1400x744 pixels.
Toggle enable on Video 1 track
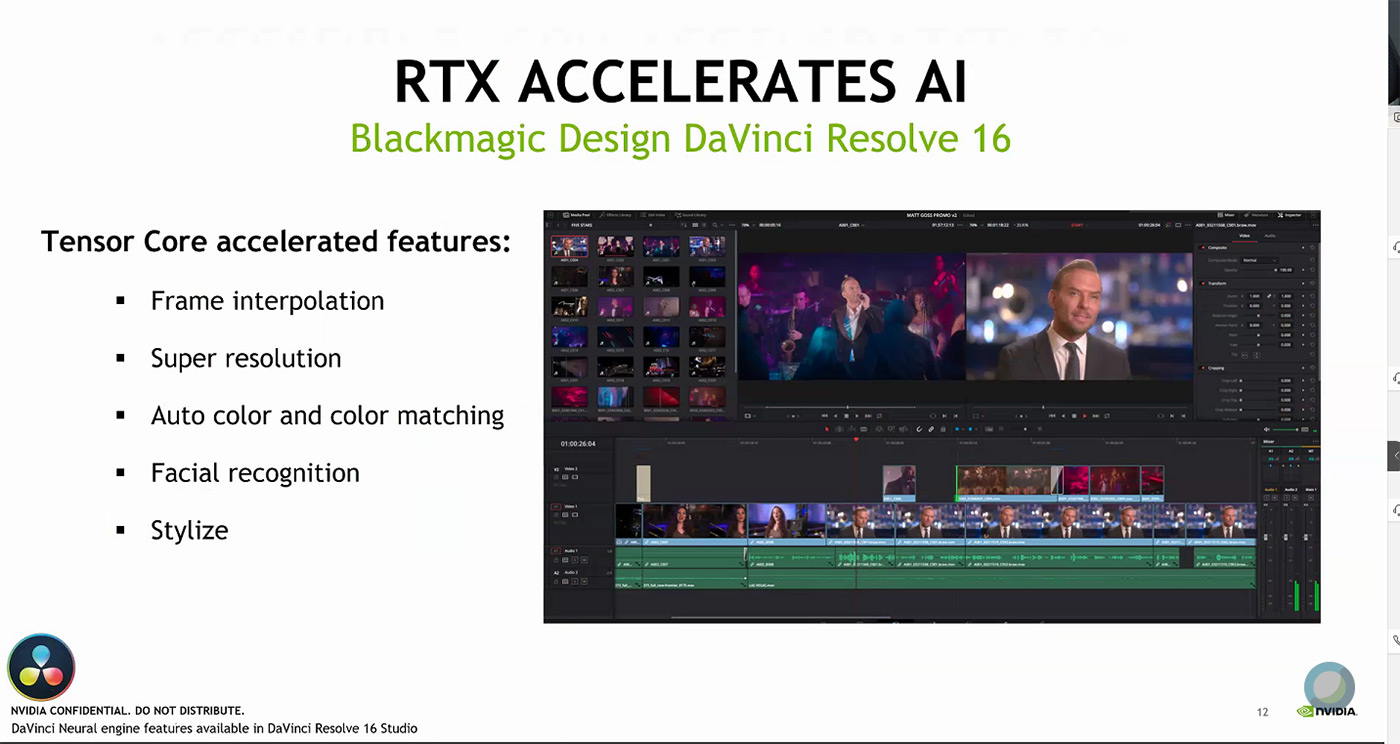pos(575,515)
